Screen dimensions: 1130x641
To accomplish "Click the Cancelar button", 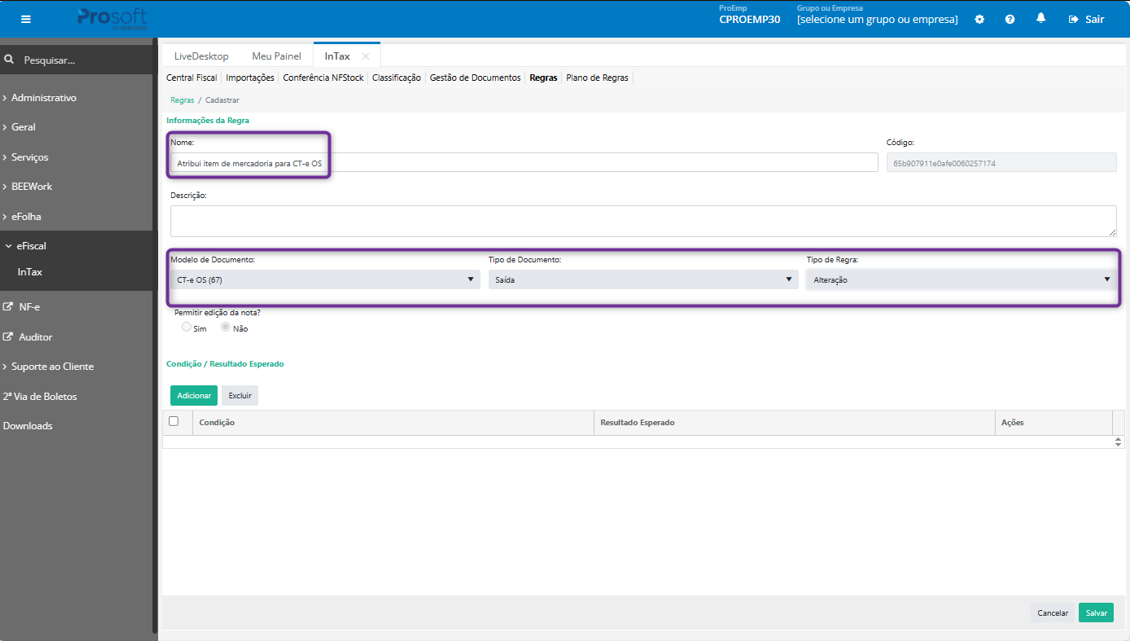I will (1052, 613).
